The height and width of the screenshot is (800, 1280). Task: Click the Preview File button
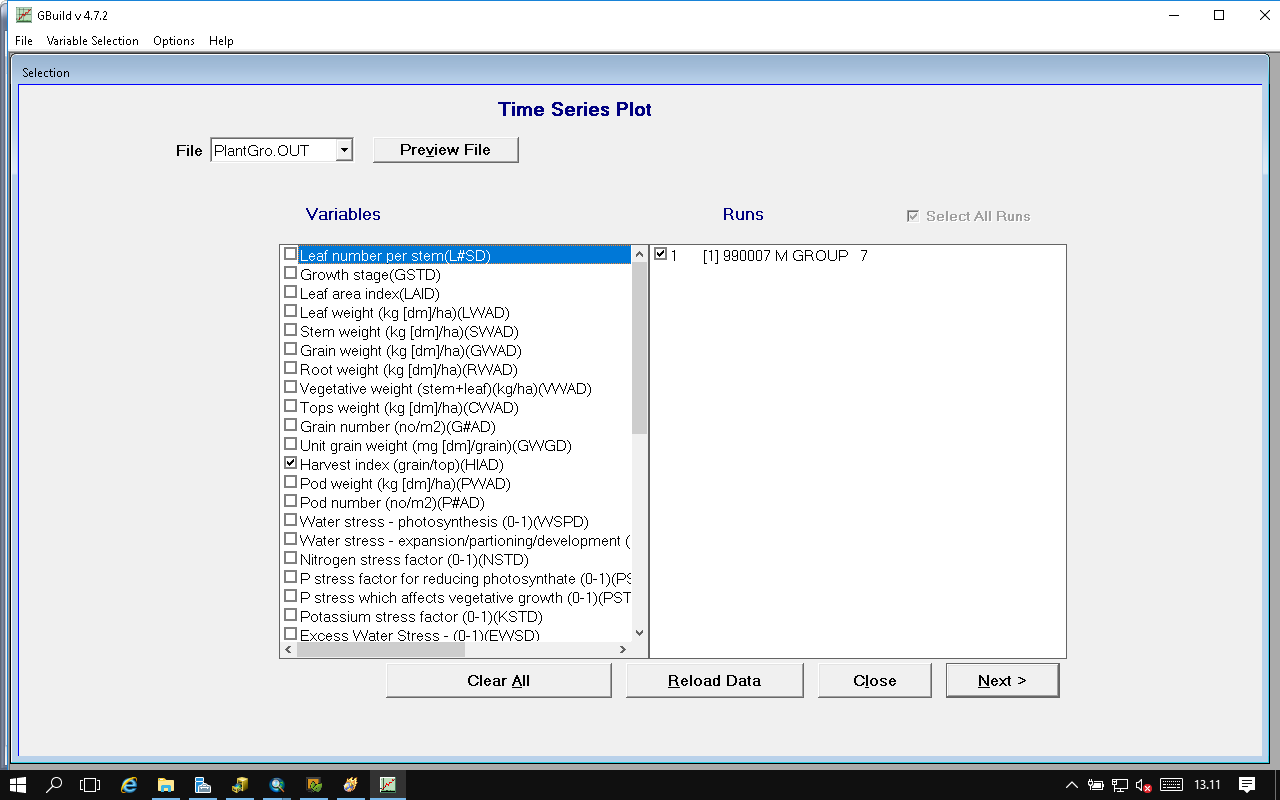pyautogui.click(x=445, y=150)
